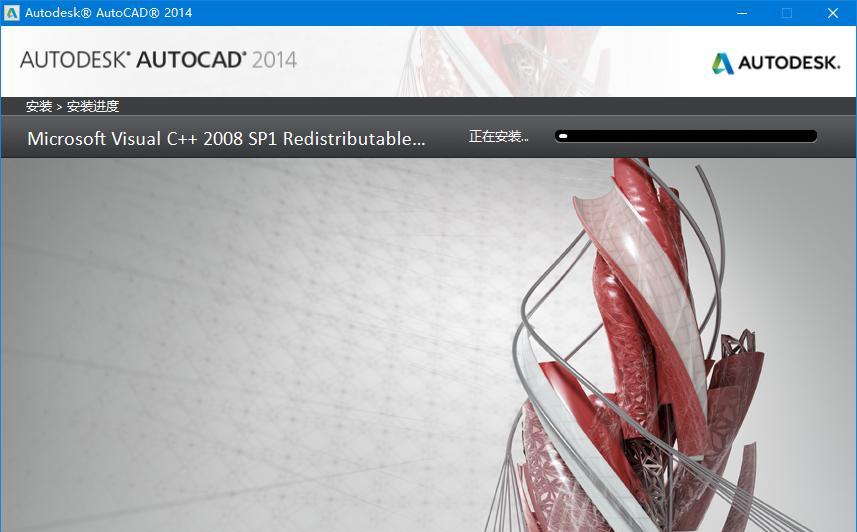Click the AutoCAD app icon in title bar
The height and width of the screenshot is (532, 857).
[x=11, y=13]
